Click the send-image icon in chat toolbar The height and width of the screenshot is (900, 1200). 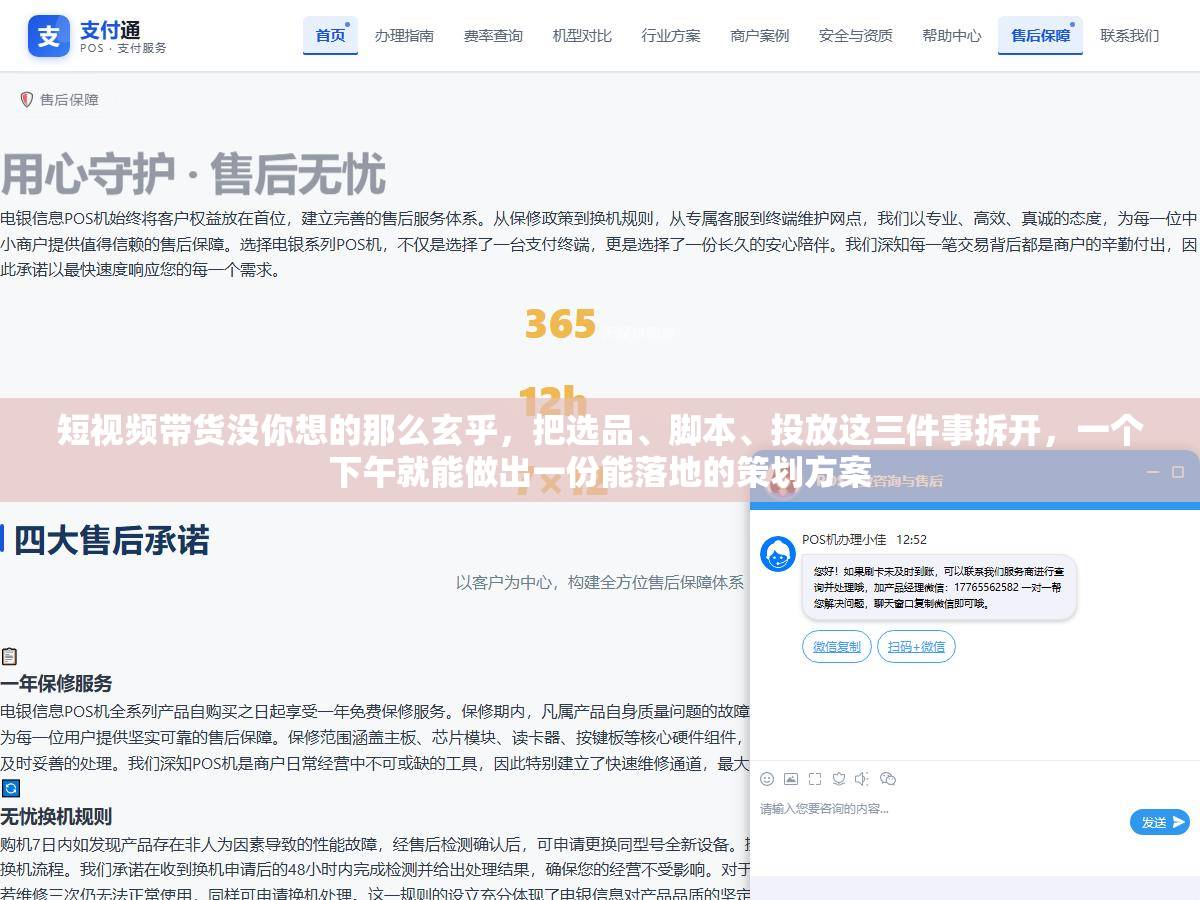point(791,779)
